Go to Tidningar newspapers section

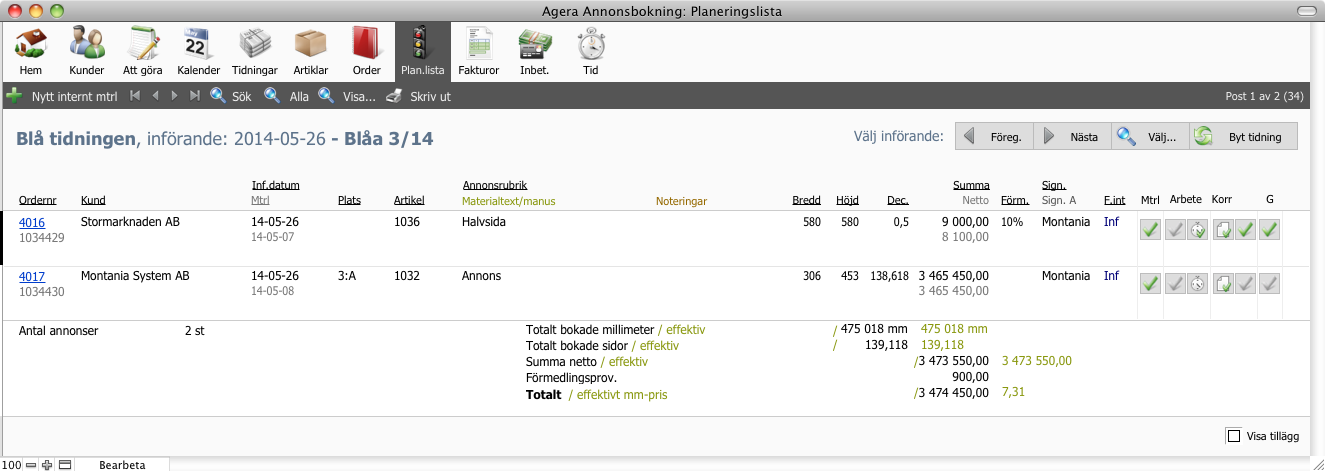point(254,52)
